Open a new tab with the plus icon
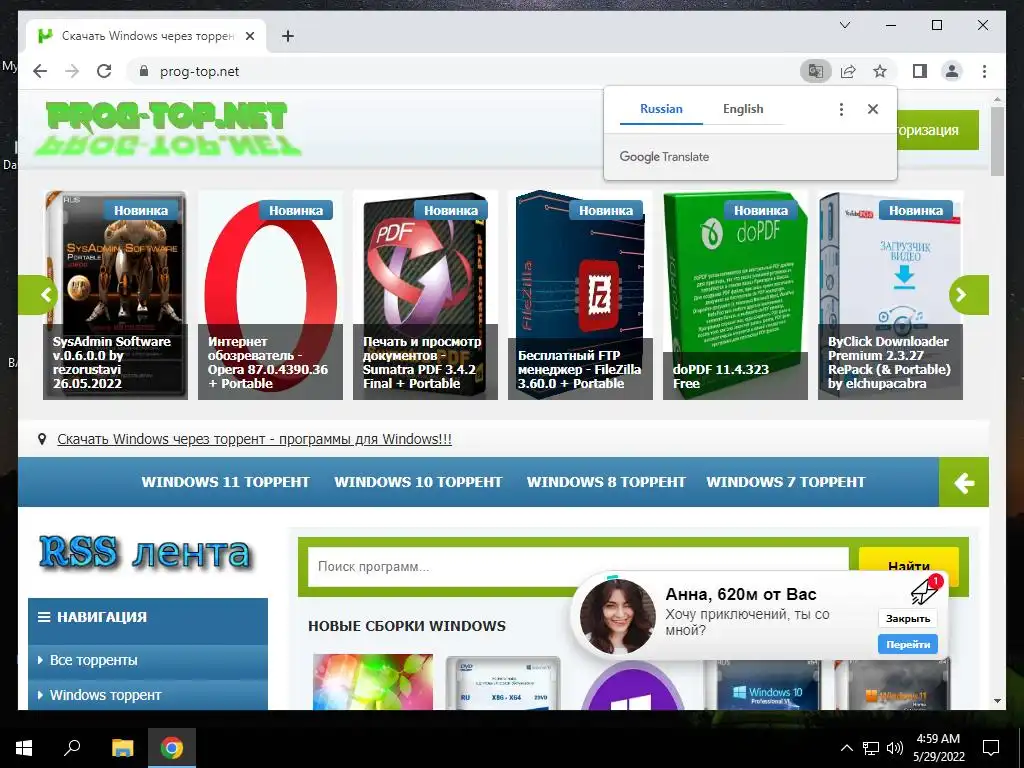The image size is (1024, 768). (287, 36)
